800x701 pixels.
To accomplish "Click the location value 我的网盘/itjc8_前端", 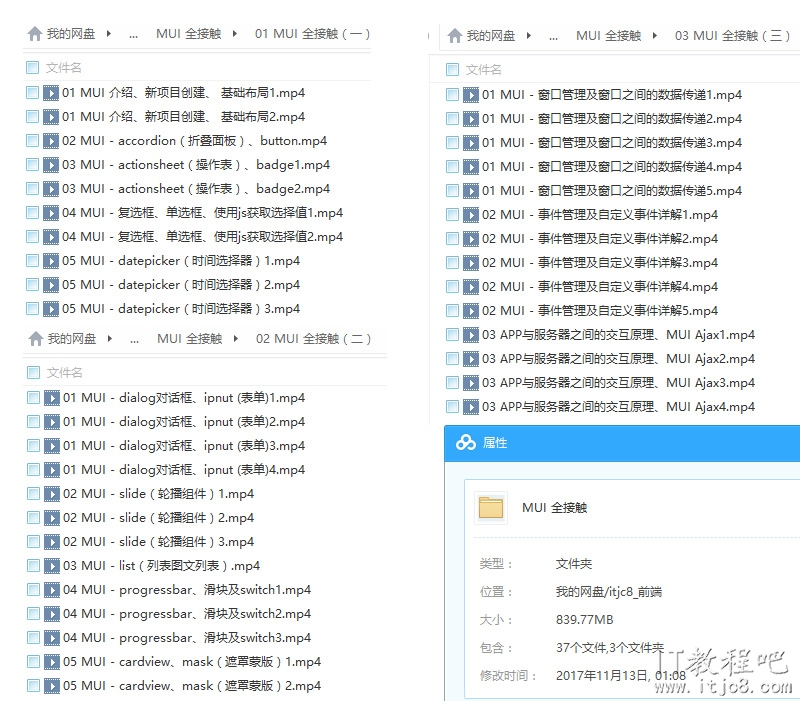I will (609, 592).
